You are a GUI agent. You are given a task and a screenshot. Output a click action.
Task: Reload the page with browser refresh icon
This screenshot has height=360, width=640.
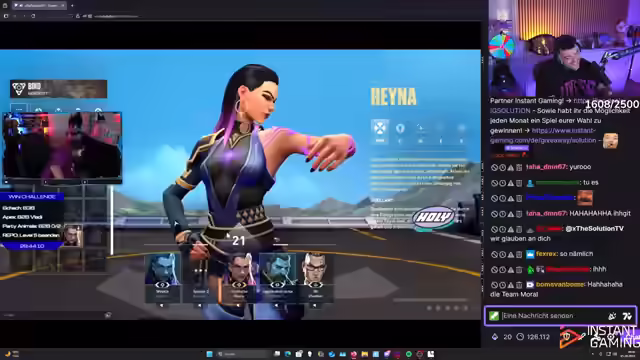[33, 16]
